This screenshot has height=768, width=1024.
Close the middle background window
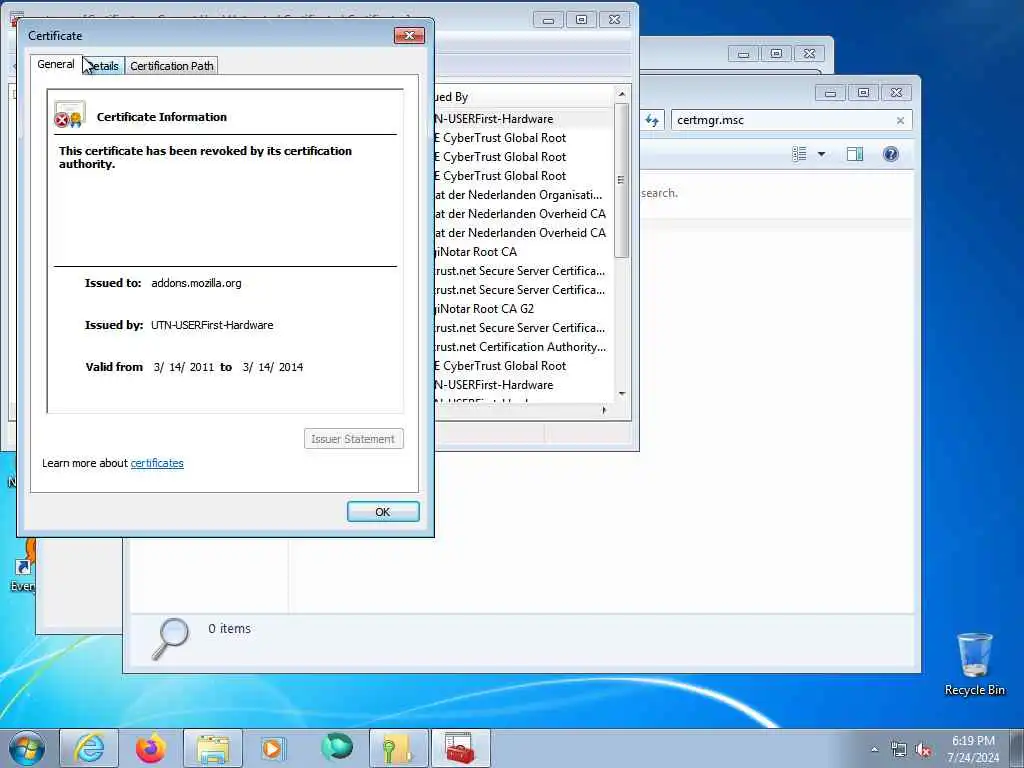click(x=809, y=54)
